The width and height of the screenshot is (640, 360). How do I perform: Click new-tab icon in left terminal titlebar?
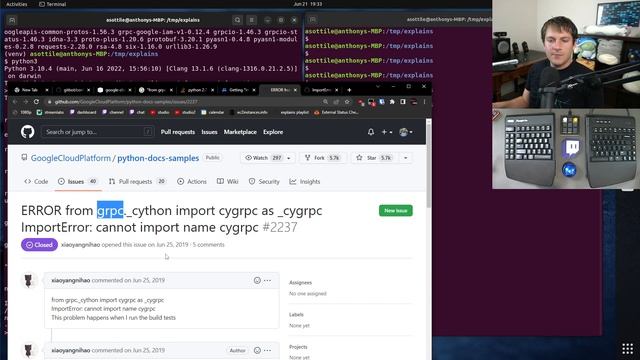pos(12,20)
